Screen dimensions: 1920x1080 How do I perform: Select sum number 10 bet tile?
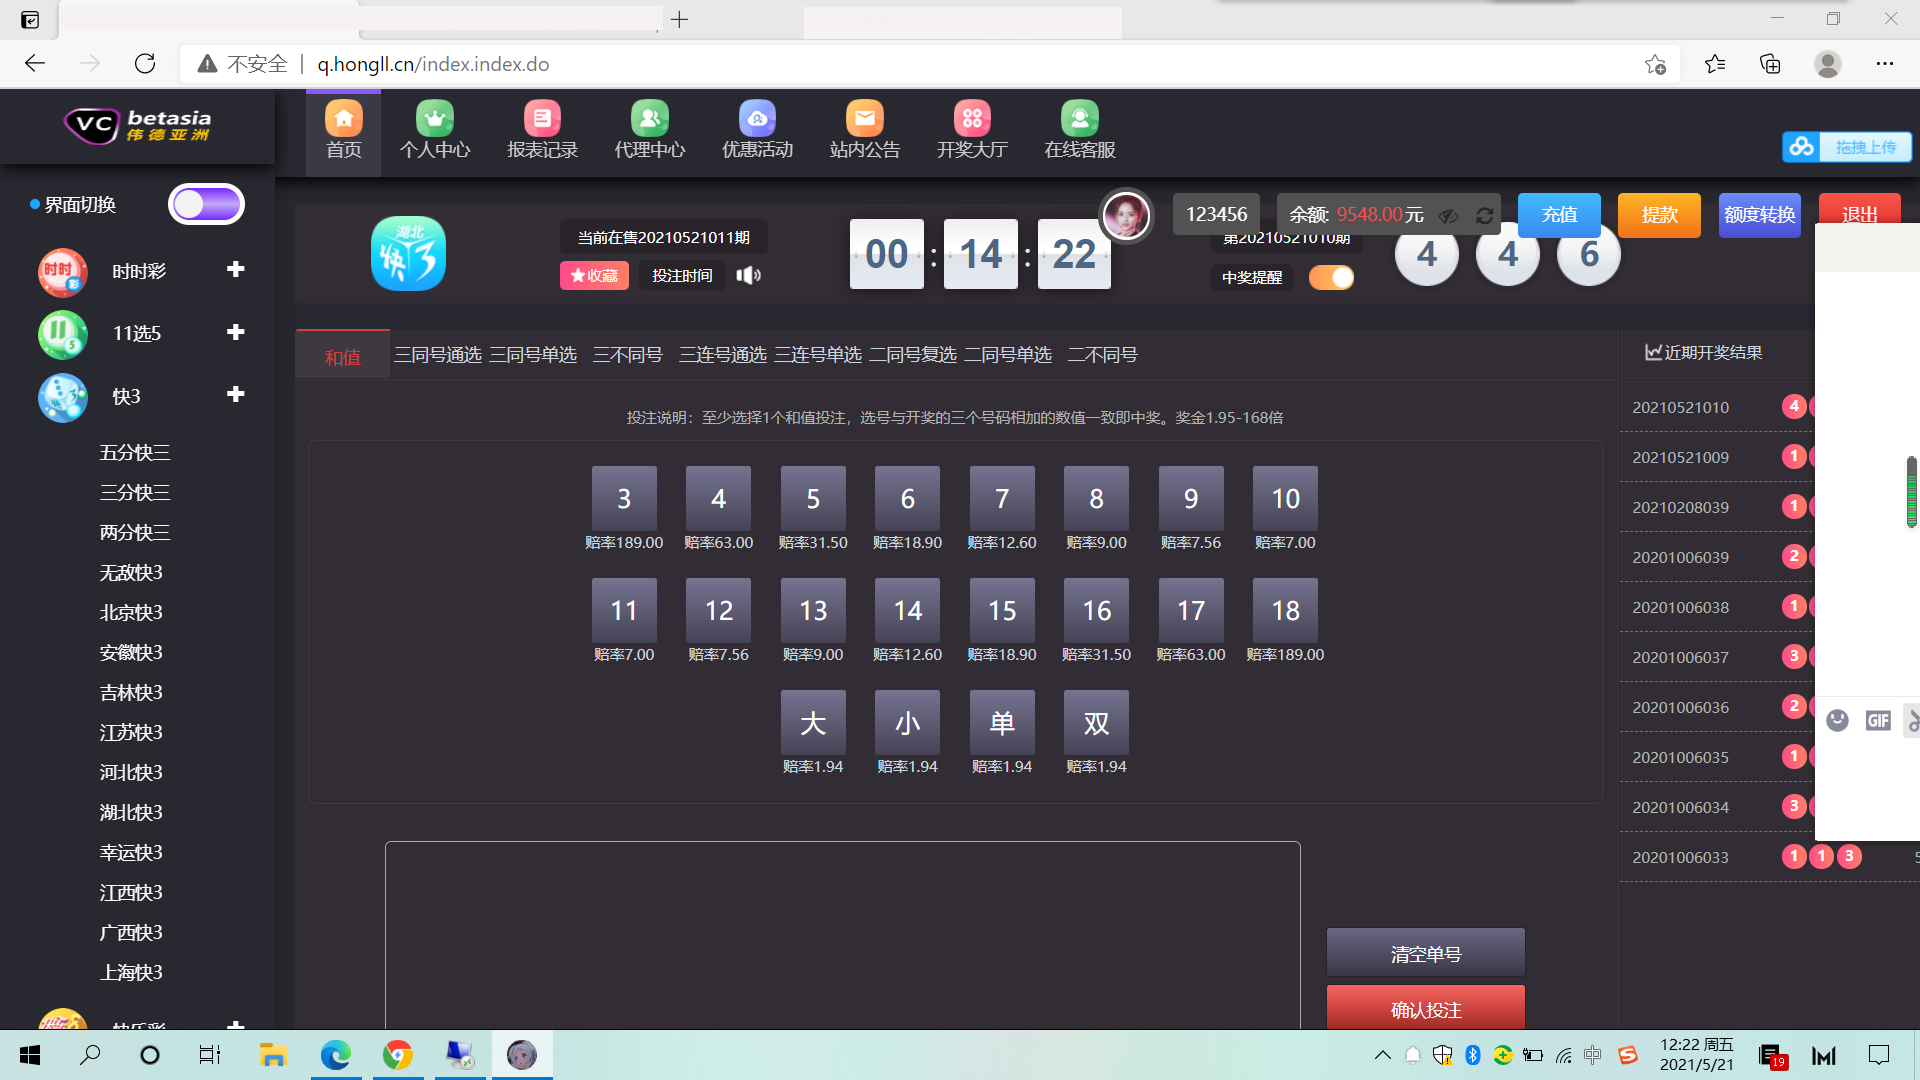1284,498
